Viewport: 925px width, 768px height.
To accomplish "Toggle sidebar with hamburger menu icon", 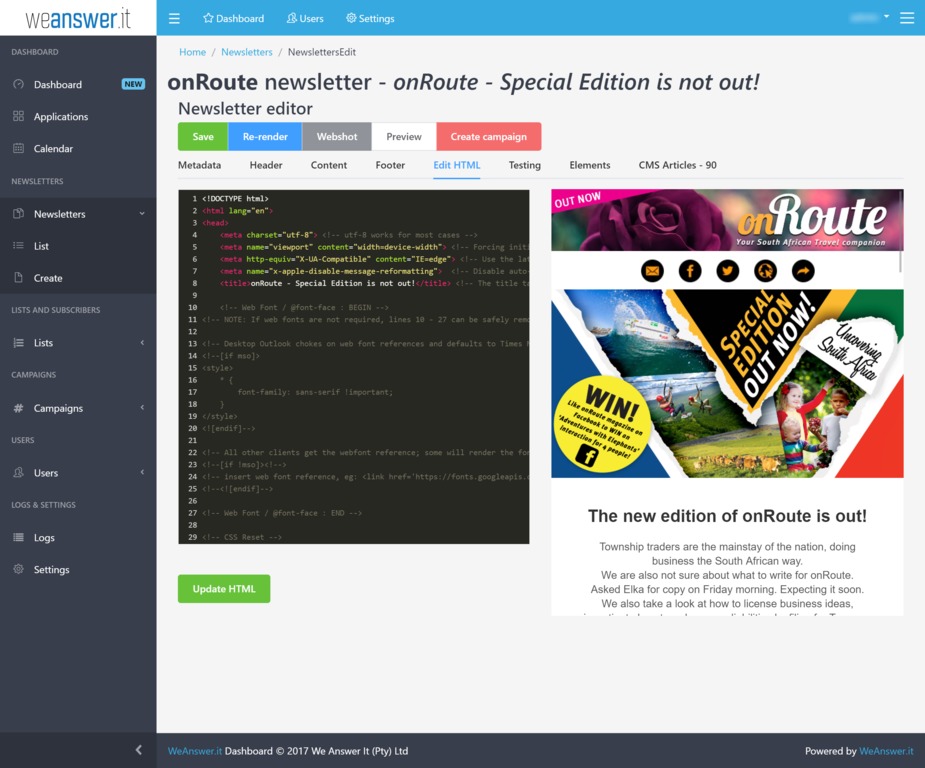I will 174,18.
